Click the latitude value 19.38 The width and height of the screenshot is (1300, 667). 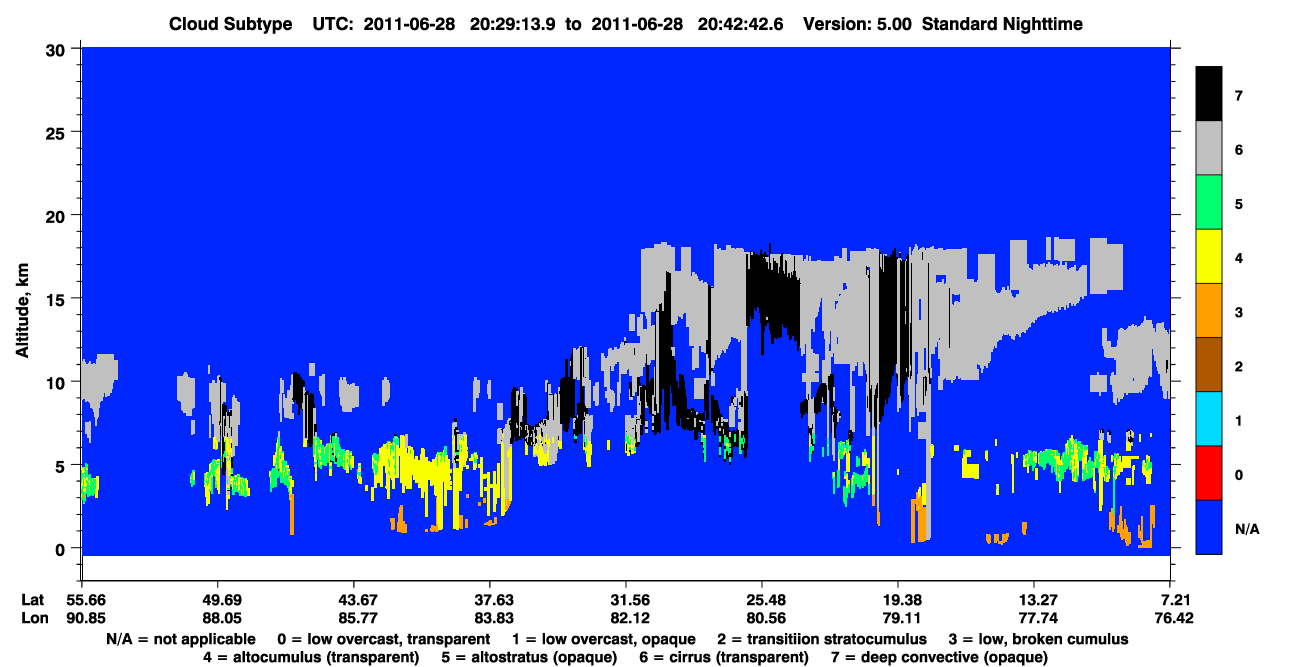(898, 600)
